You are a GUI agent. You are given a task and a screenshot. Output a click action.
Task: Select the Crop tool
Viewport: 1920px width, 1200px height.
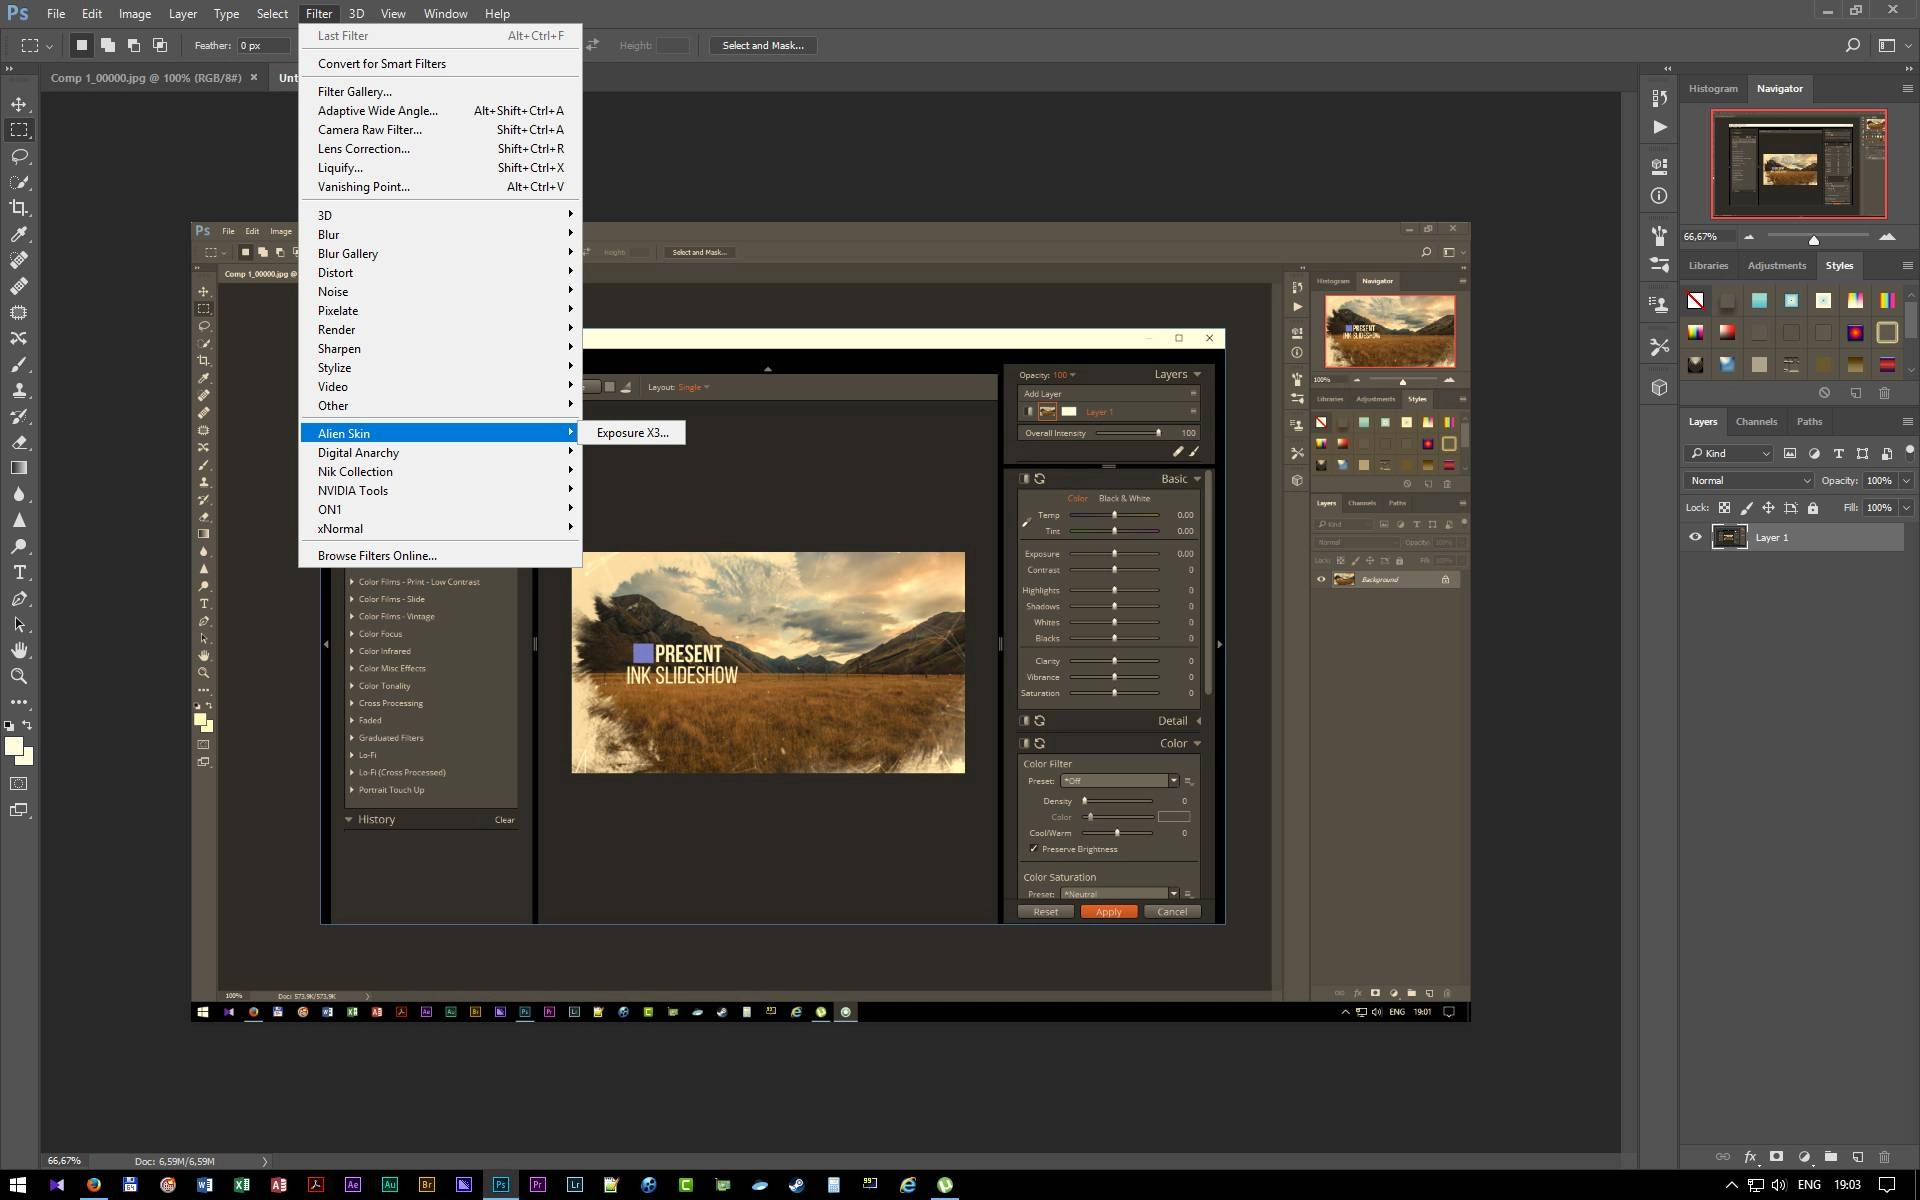coord(19,208)
